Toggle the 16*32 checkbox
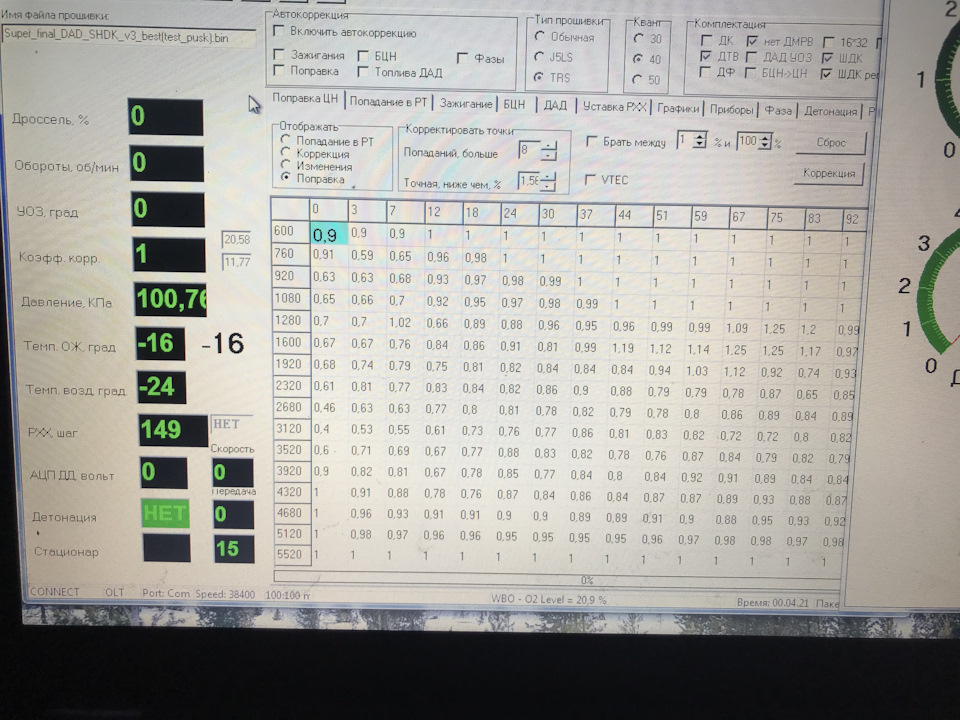The image size is (960, 720). click(828, 42)
